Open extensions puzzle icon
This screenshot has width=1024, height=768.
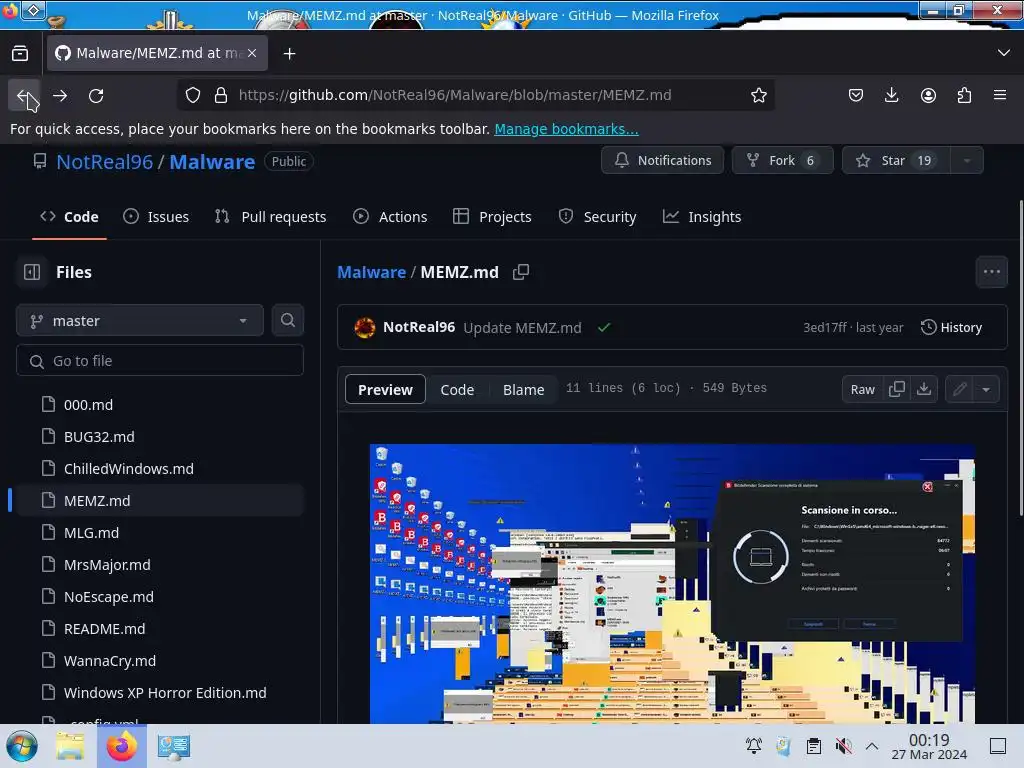964,95
